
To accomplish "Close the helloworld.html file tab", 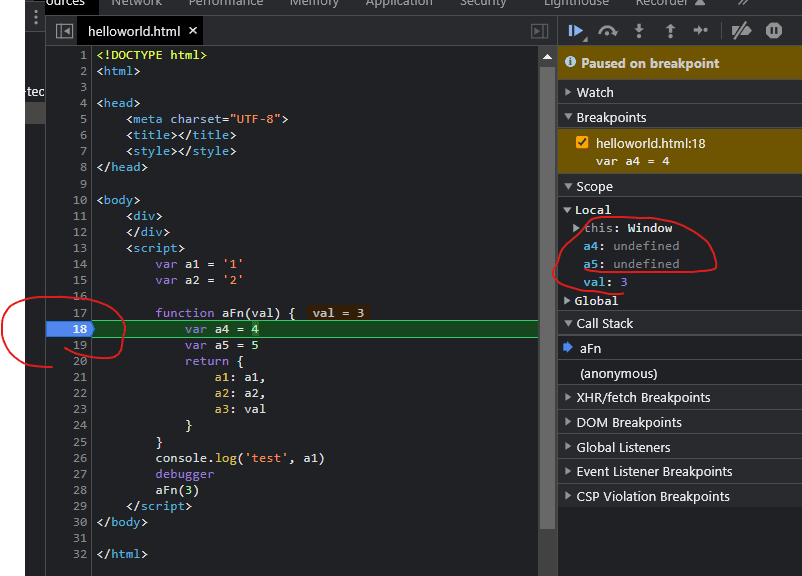I will coord(191,32).
